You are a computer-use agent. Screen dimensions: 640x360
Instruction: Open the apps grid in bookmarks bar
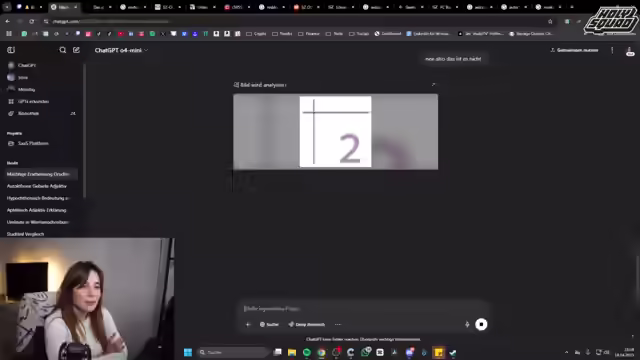pyautogui.click(x=9, y=34)
